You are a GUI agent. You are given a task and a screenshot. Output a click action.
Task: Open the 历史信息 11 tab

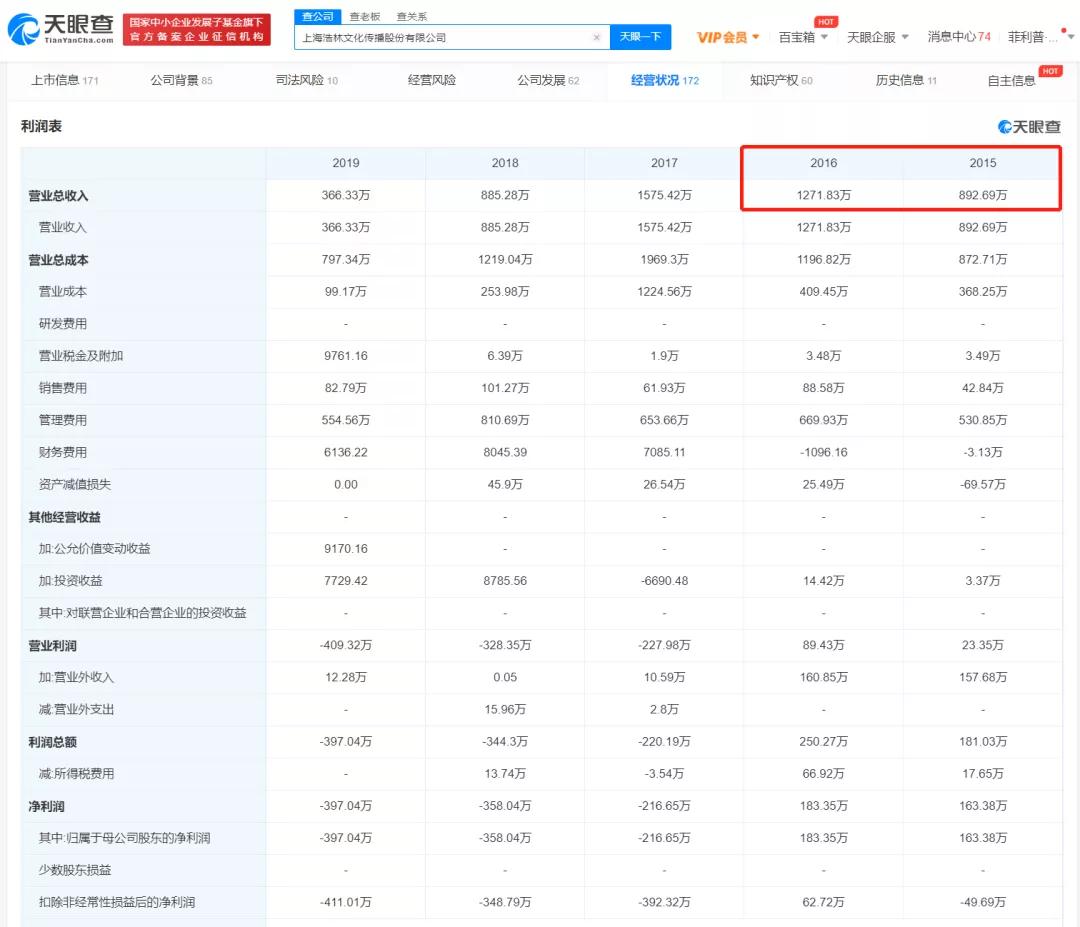click(906, 80)
